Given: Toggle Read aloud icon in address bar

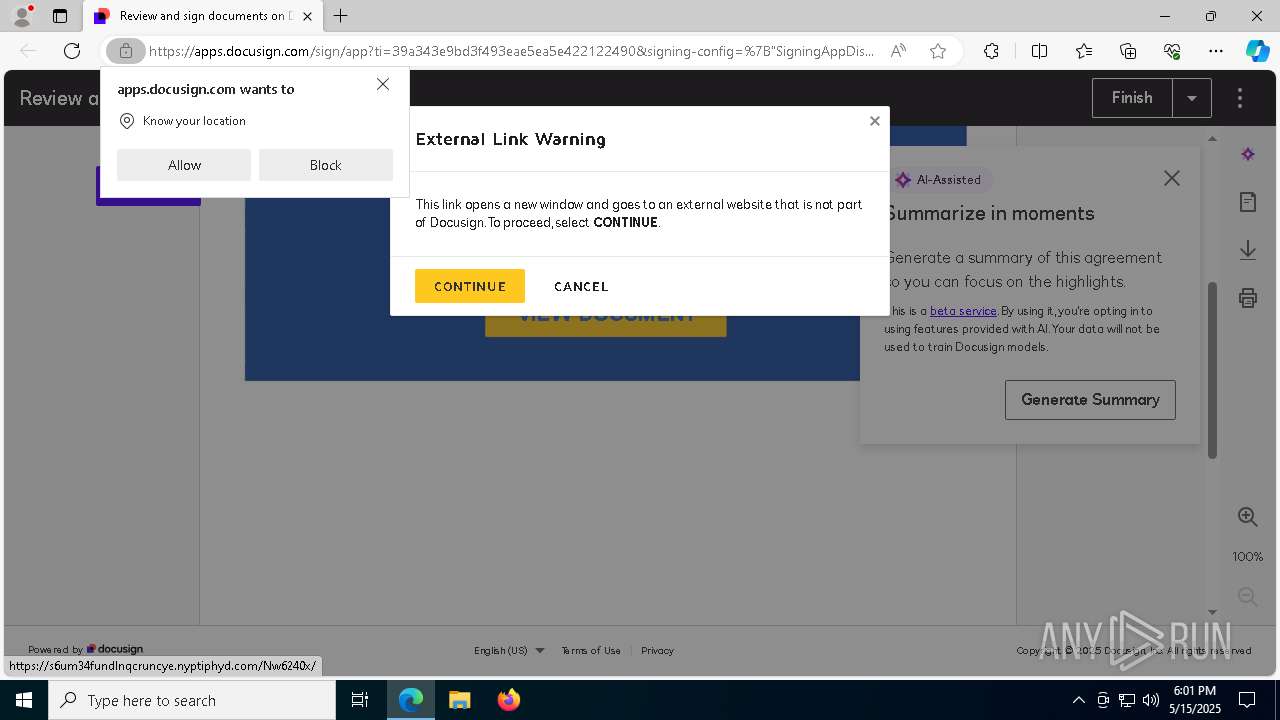Looking at the screenshot, I should [898, 51].
